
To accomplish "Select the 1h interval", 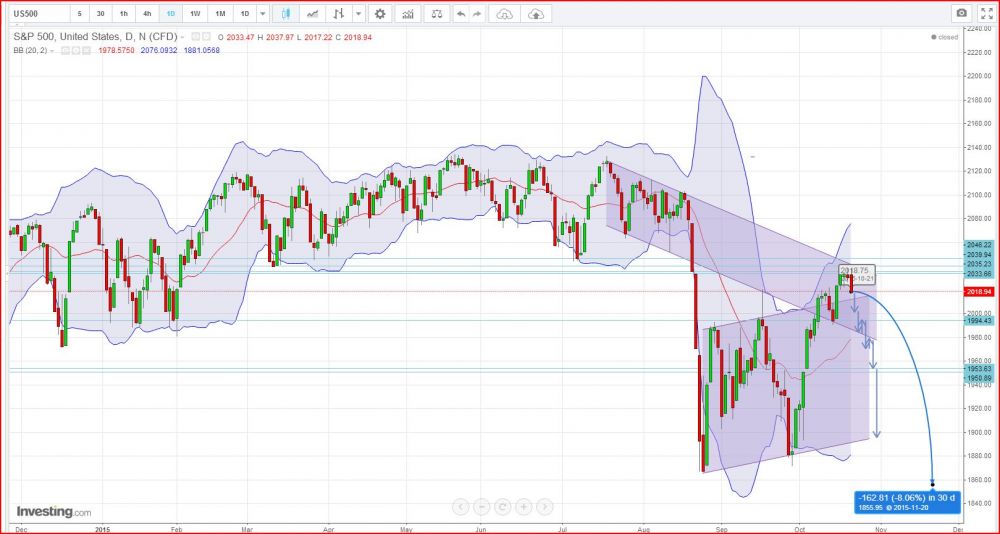I will (123, 13).
